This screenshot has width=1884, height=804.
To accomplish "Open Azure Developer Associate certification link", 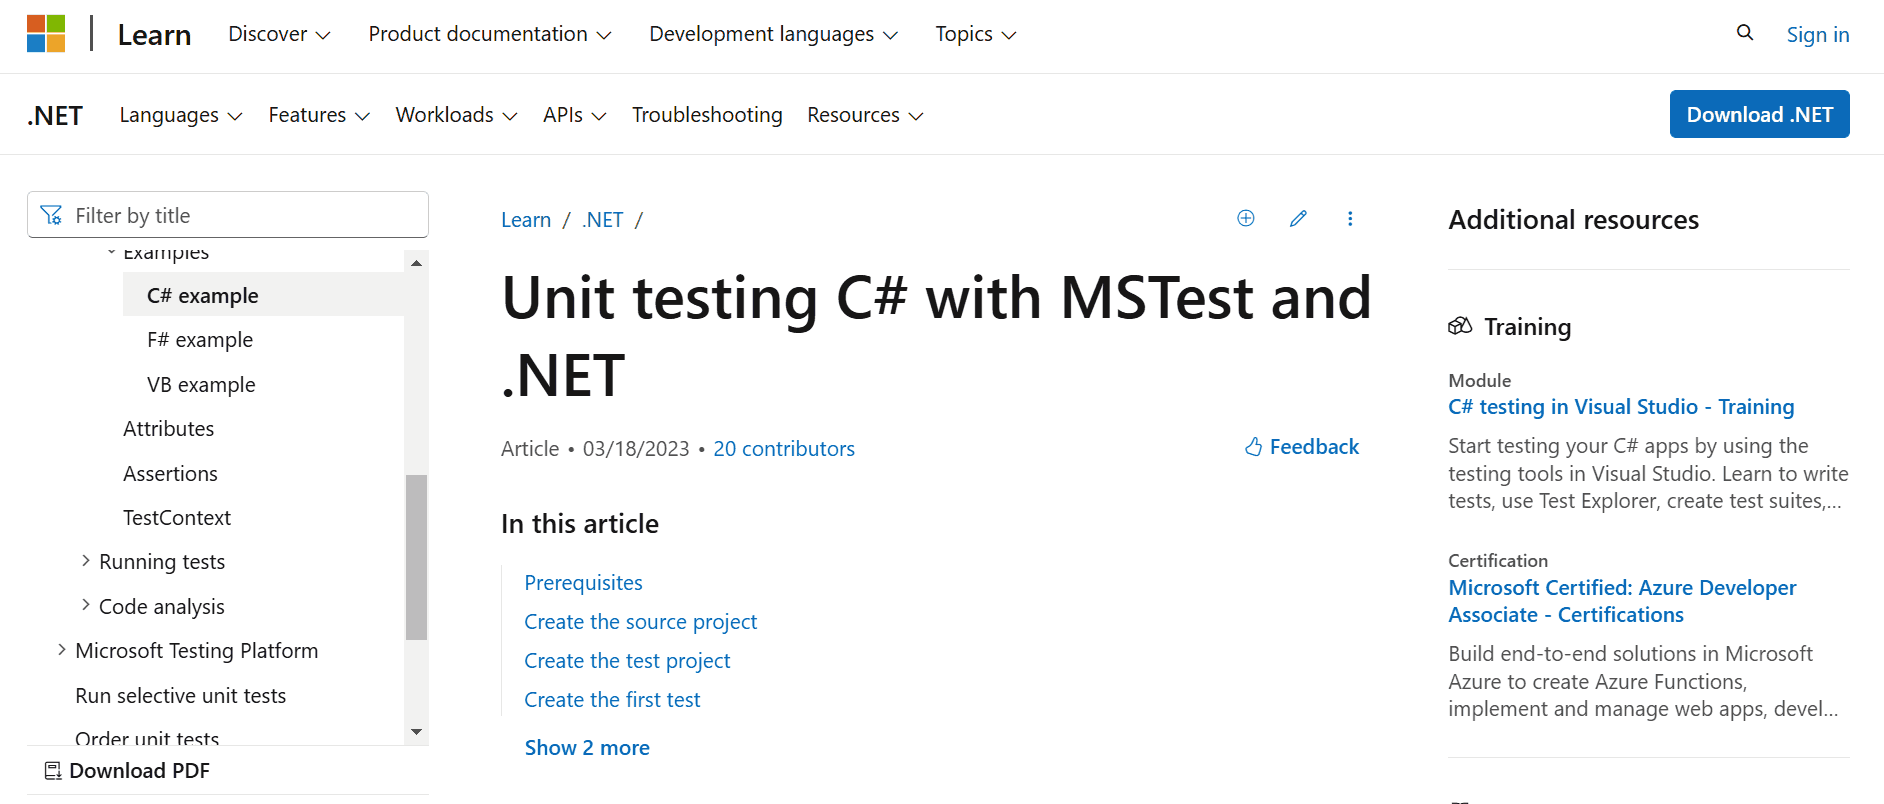I will pos(1622,601).
